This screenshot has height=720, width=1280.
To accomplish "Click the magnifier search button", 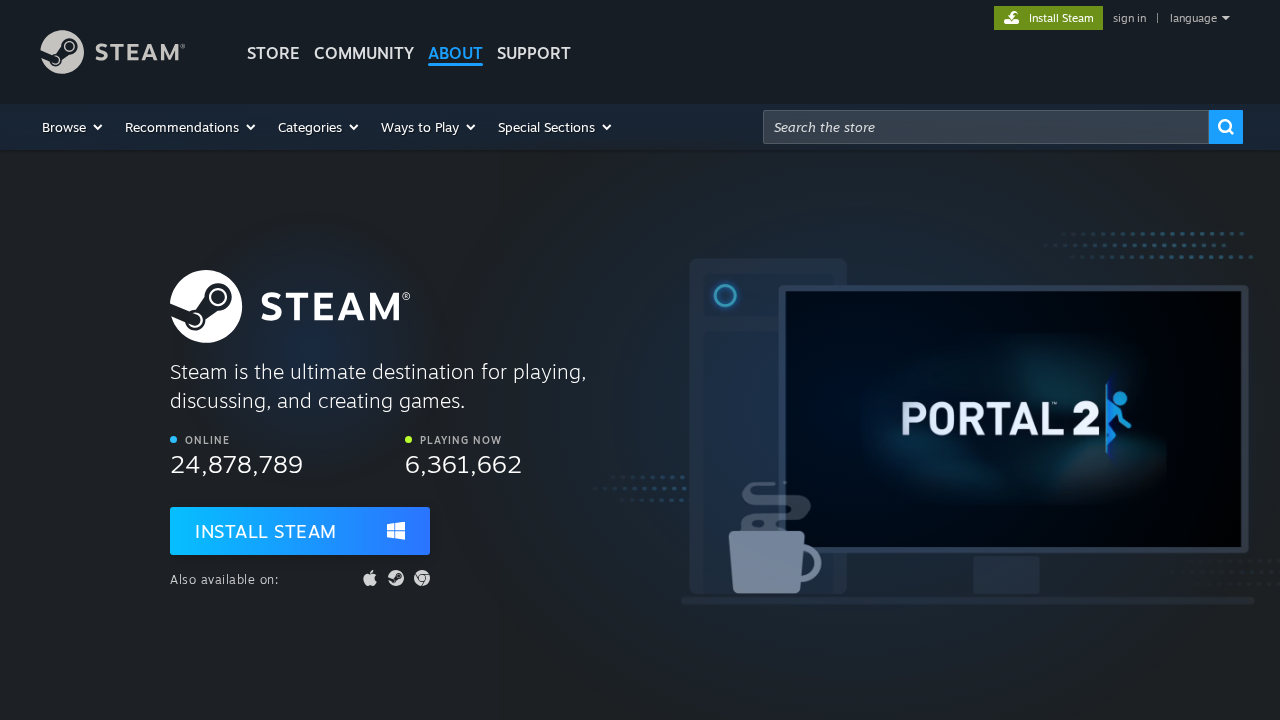I will pos(1226,127).
